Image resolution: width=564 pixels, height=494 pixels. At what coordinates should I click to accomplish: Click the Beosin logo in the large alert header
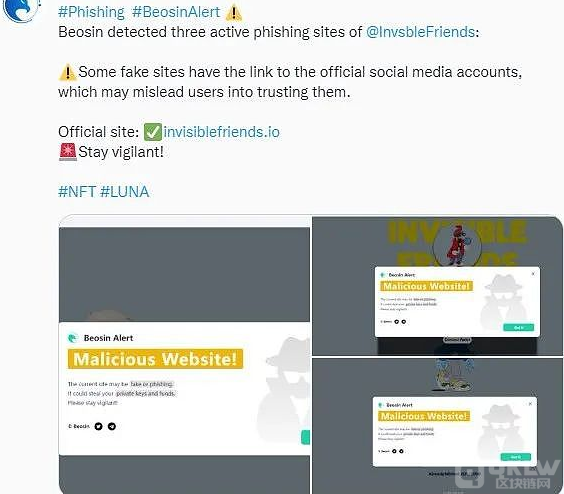73,338
